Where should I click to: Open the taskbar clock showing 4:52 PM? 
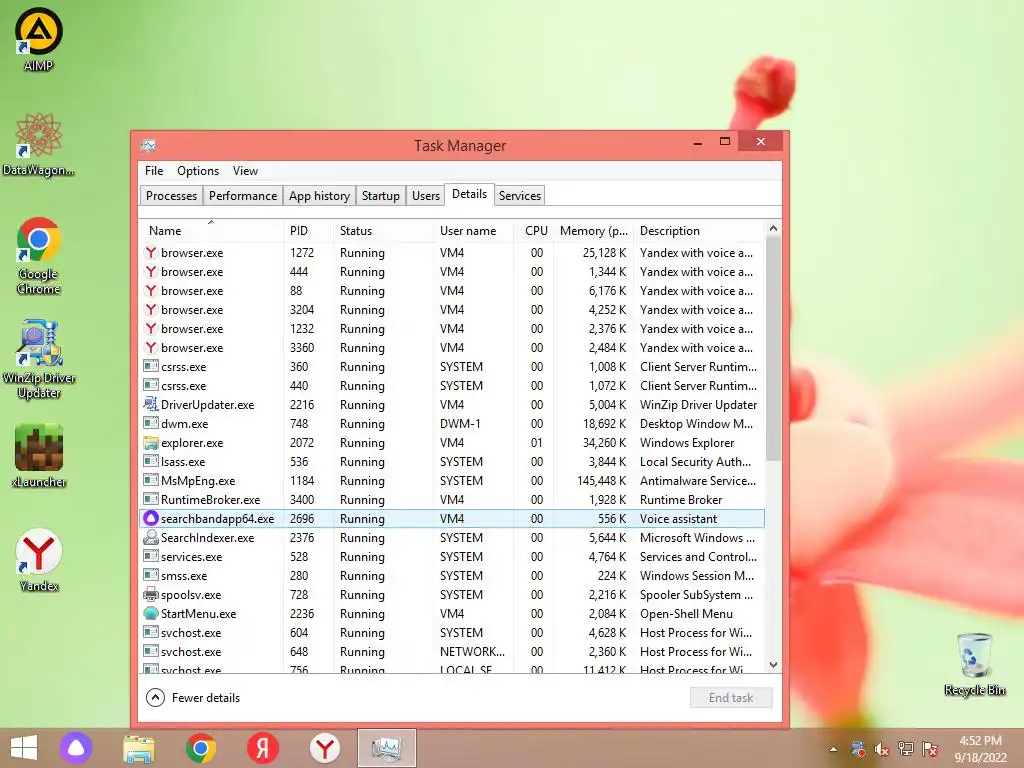980,749
